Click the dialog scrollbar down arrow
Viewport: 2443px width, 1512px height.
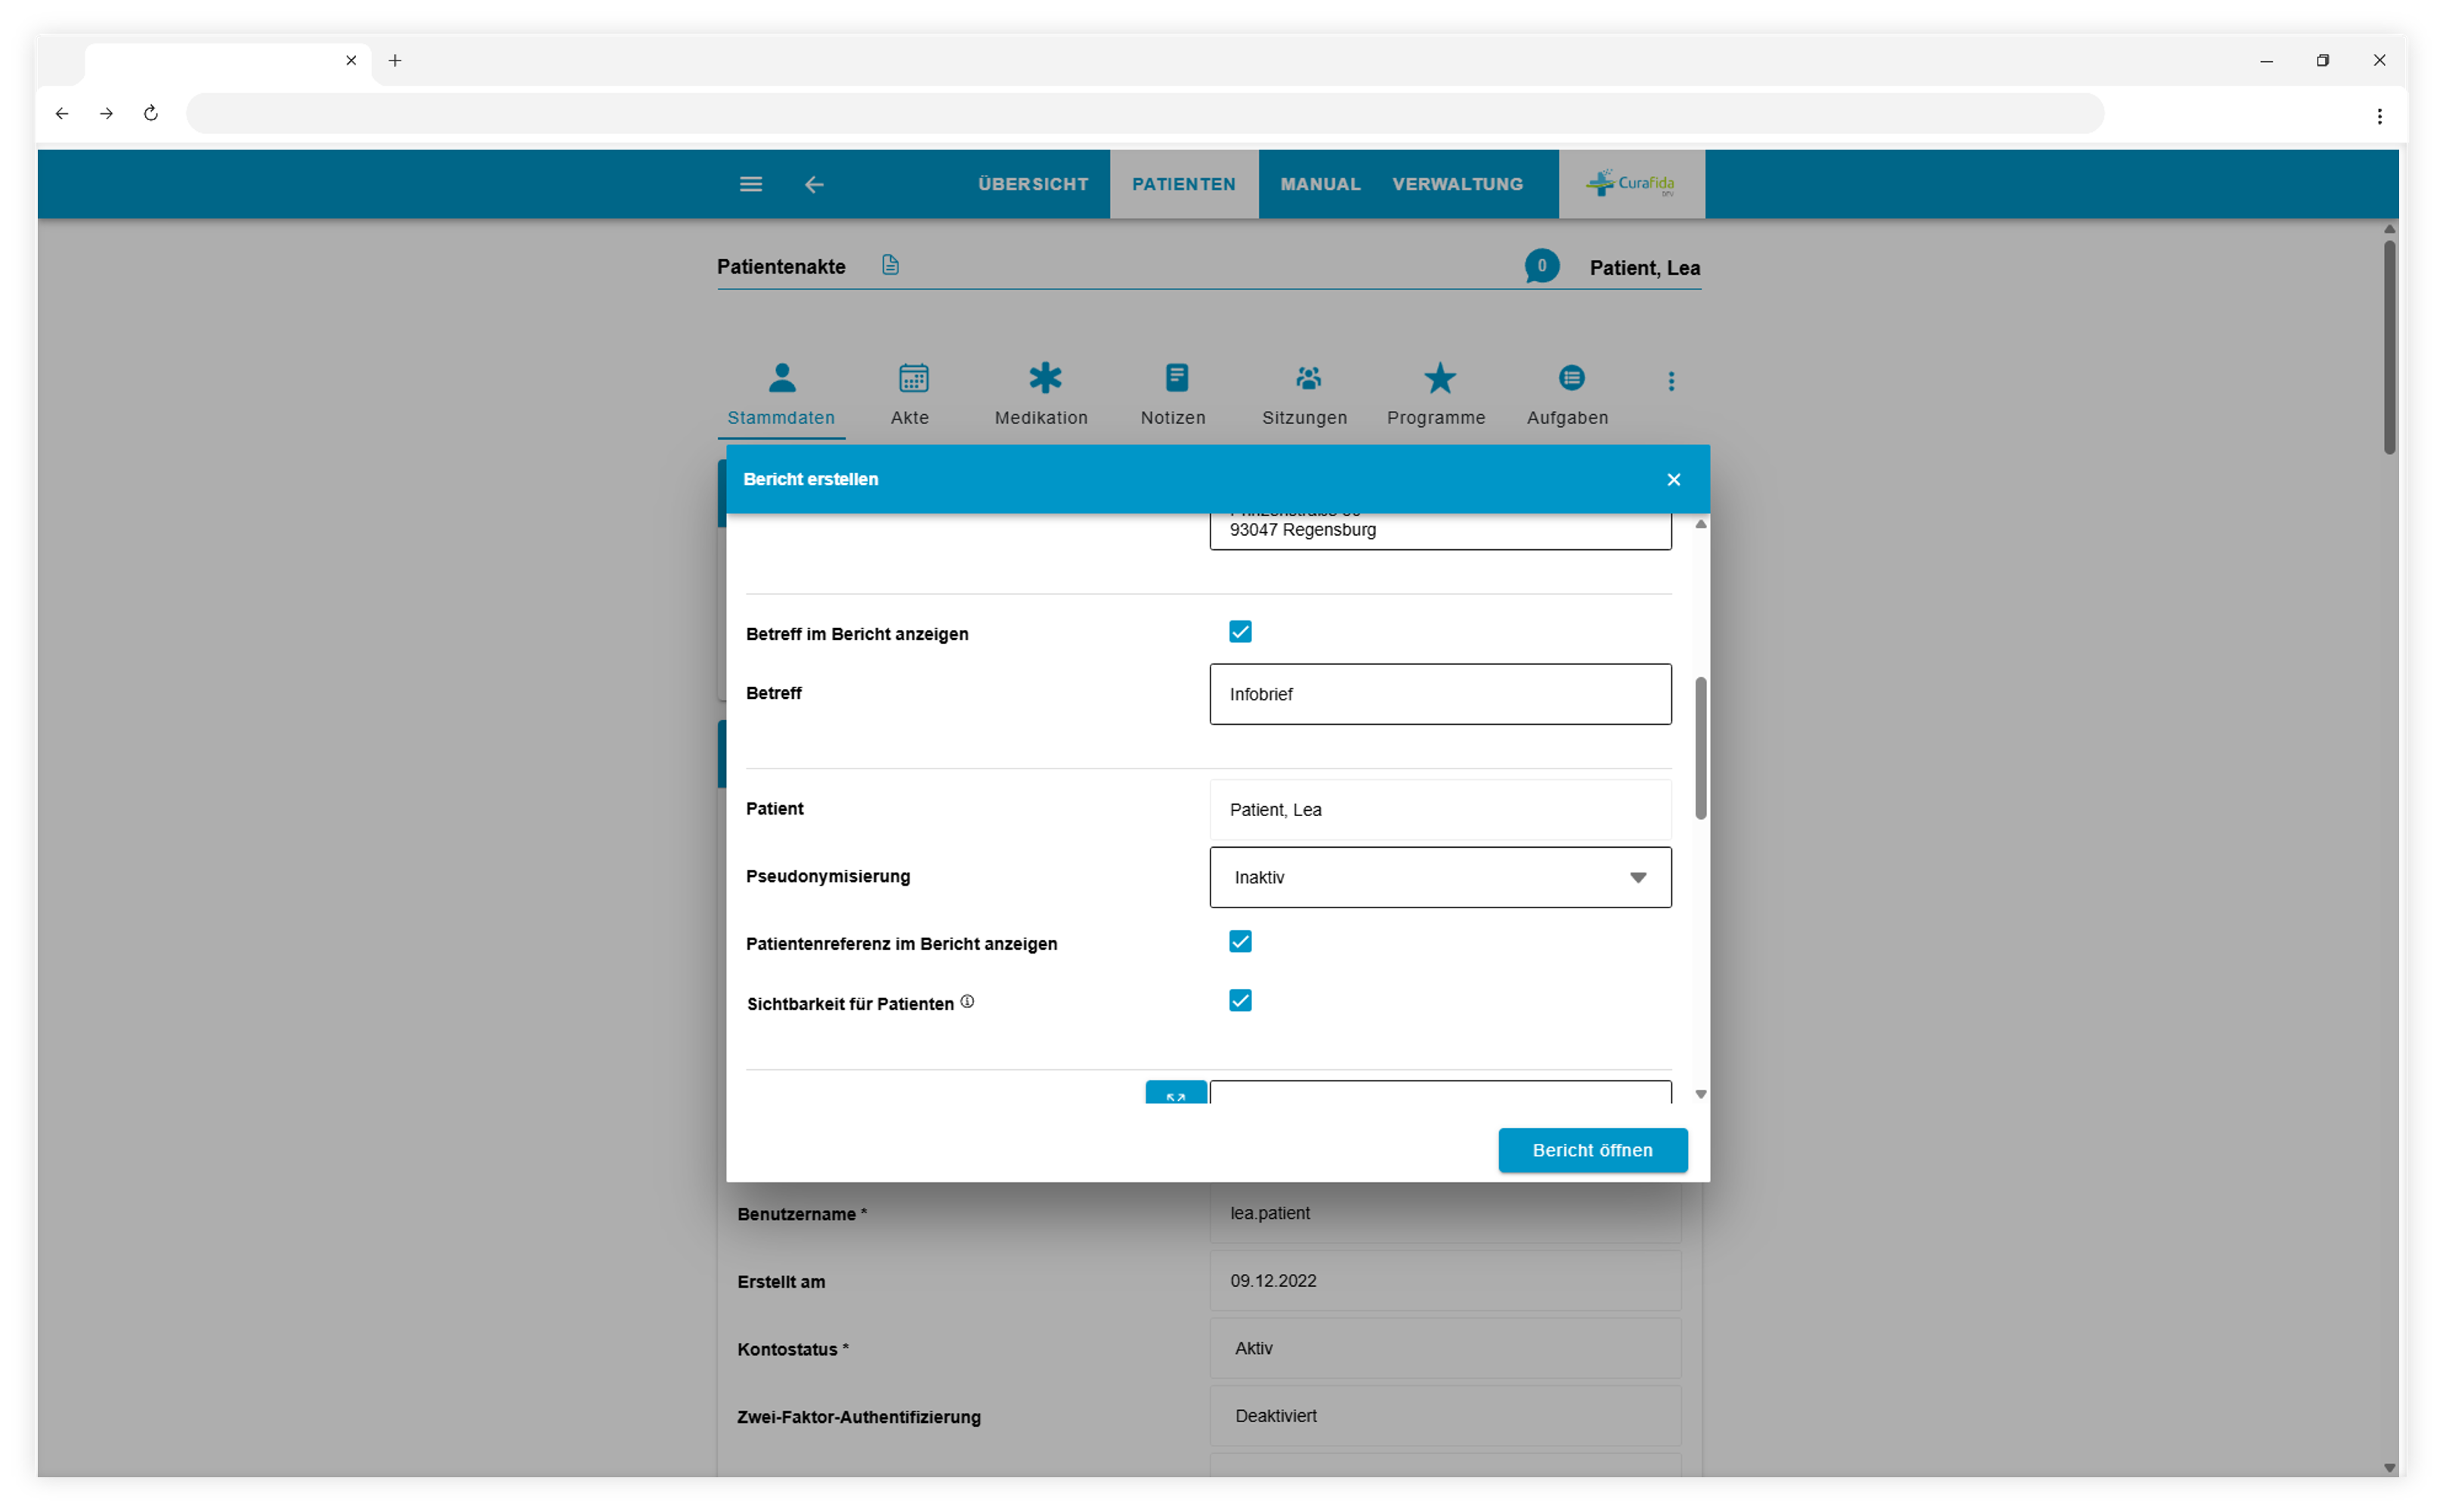pos(1700,1094)
